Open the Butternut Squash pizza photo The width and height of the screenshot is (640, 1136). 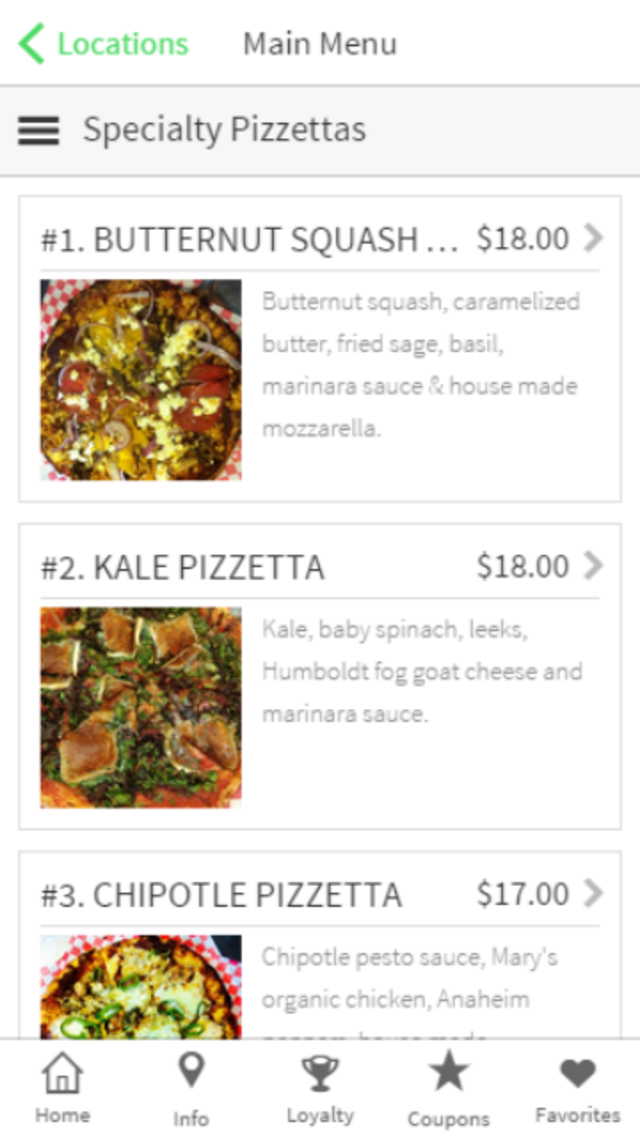coord(141,380)
